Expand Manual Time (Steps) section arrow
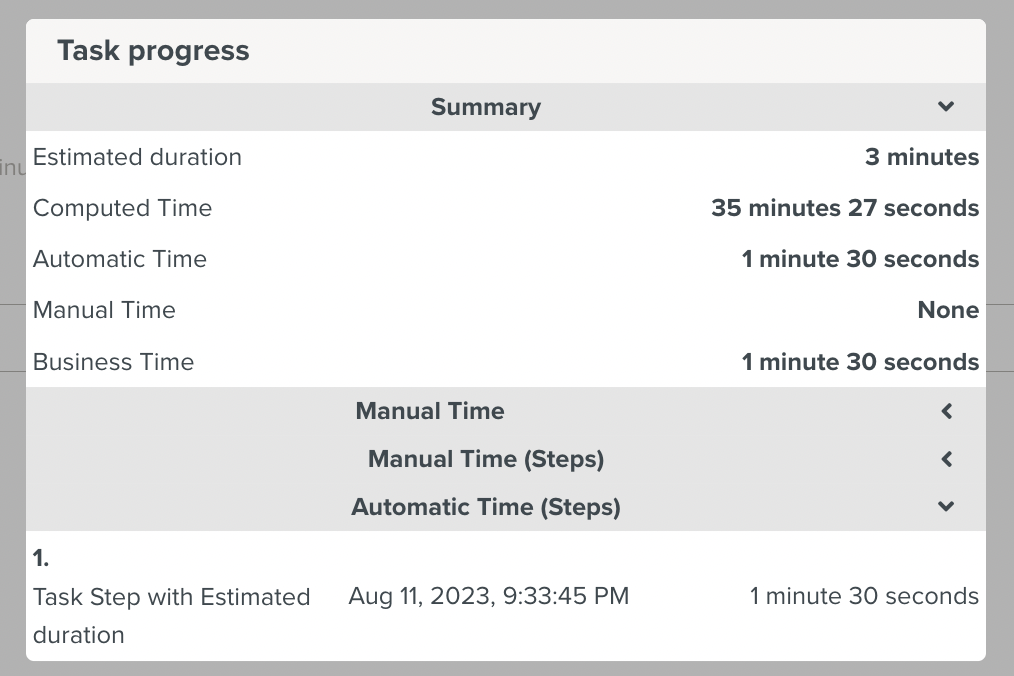Viewport: 1014px width, 676px height. pos(946,460)
